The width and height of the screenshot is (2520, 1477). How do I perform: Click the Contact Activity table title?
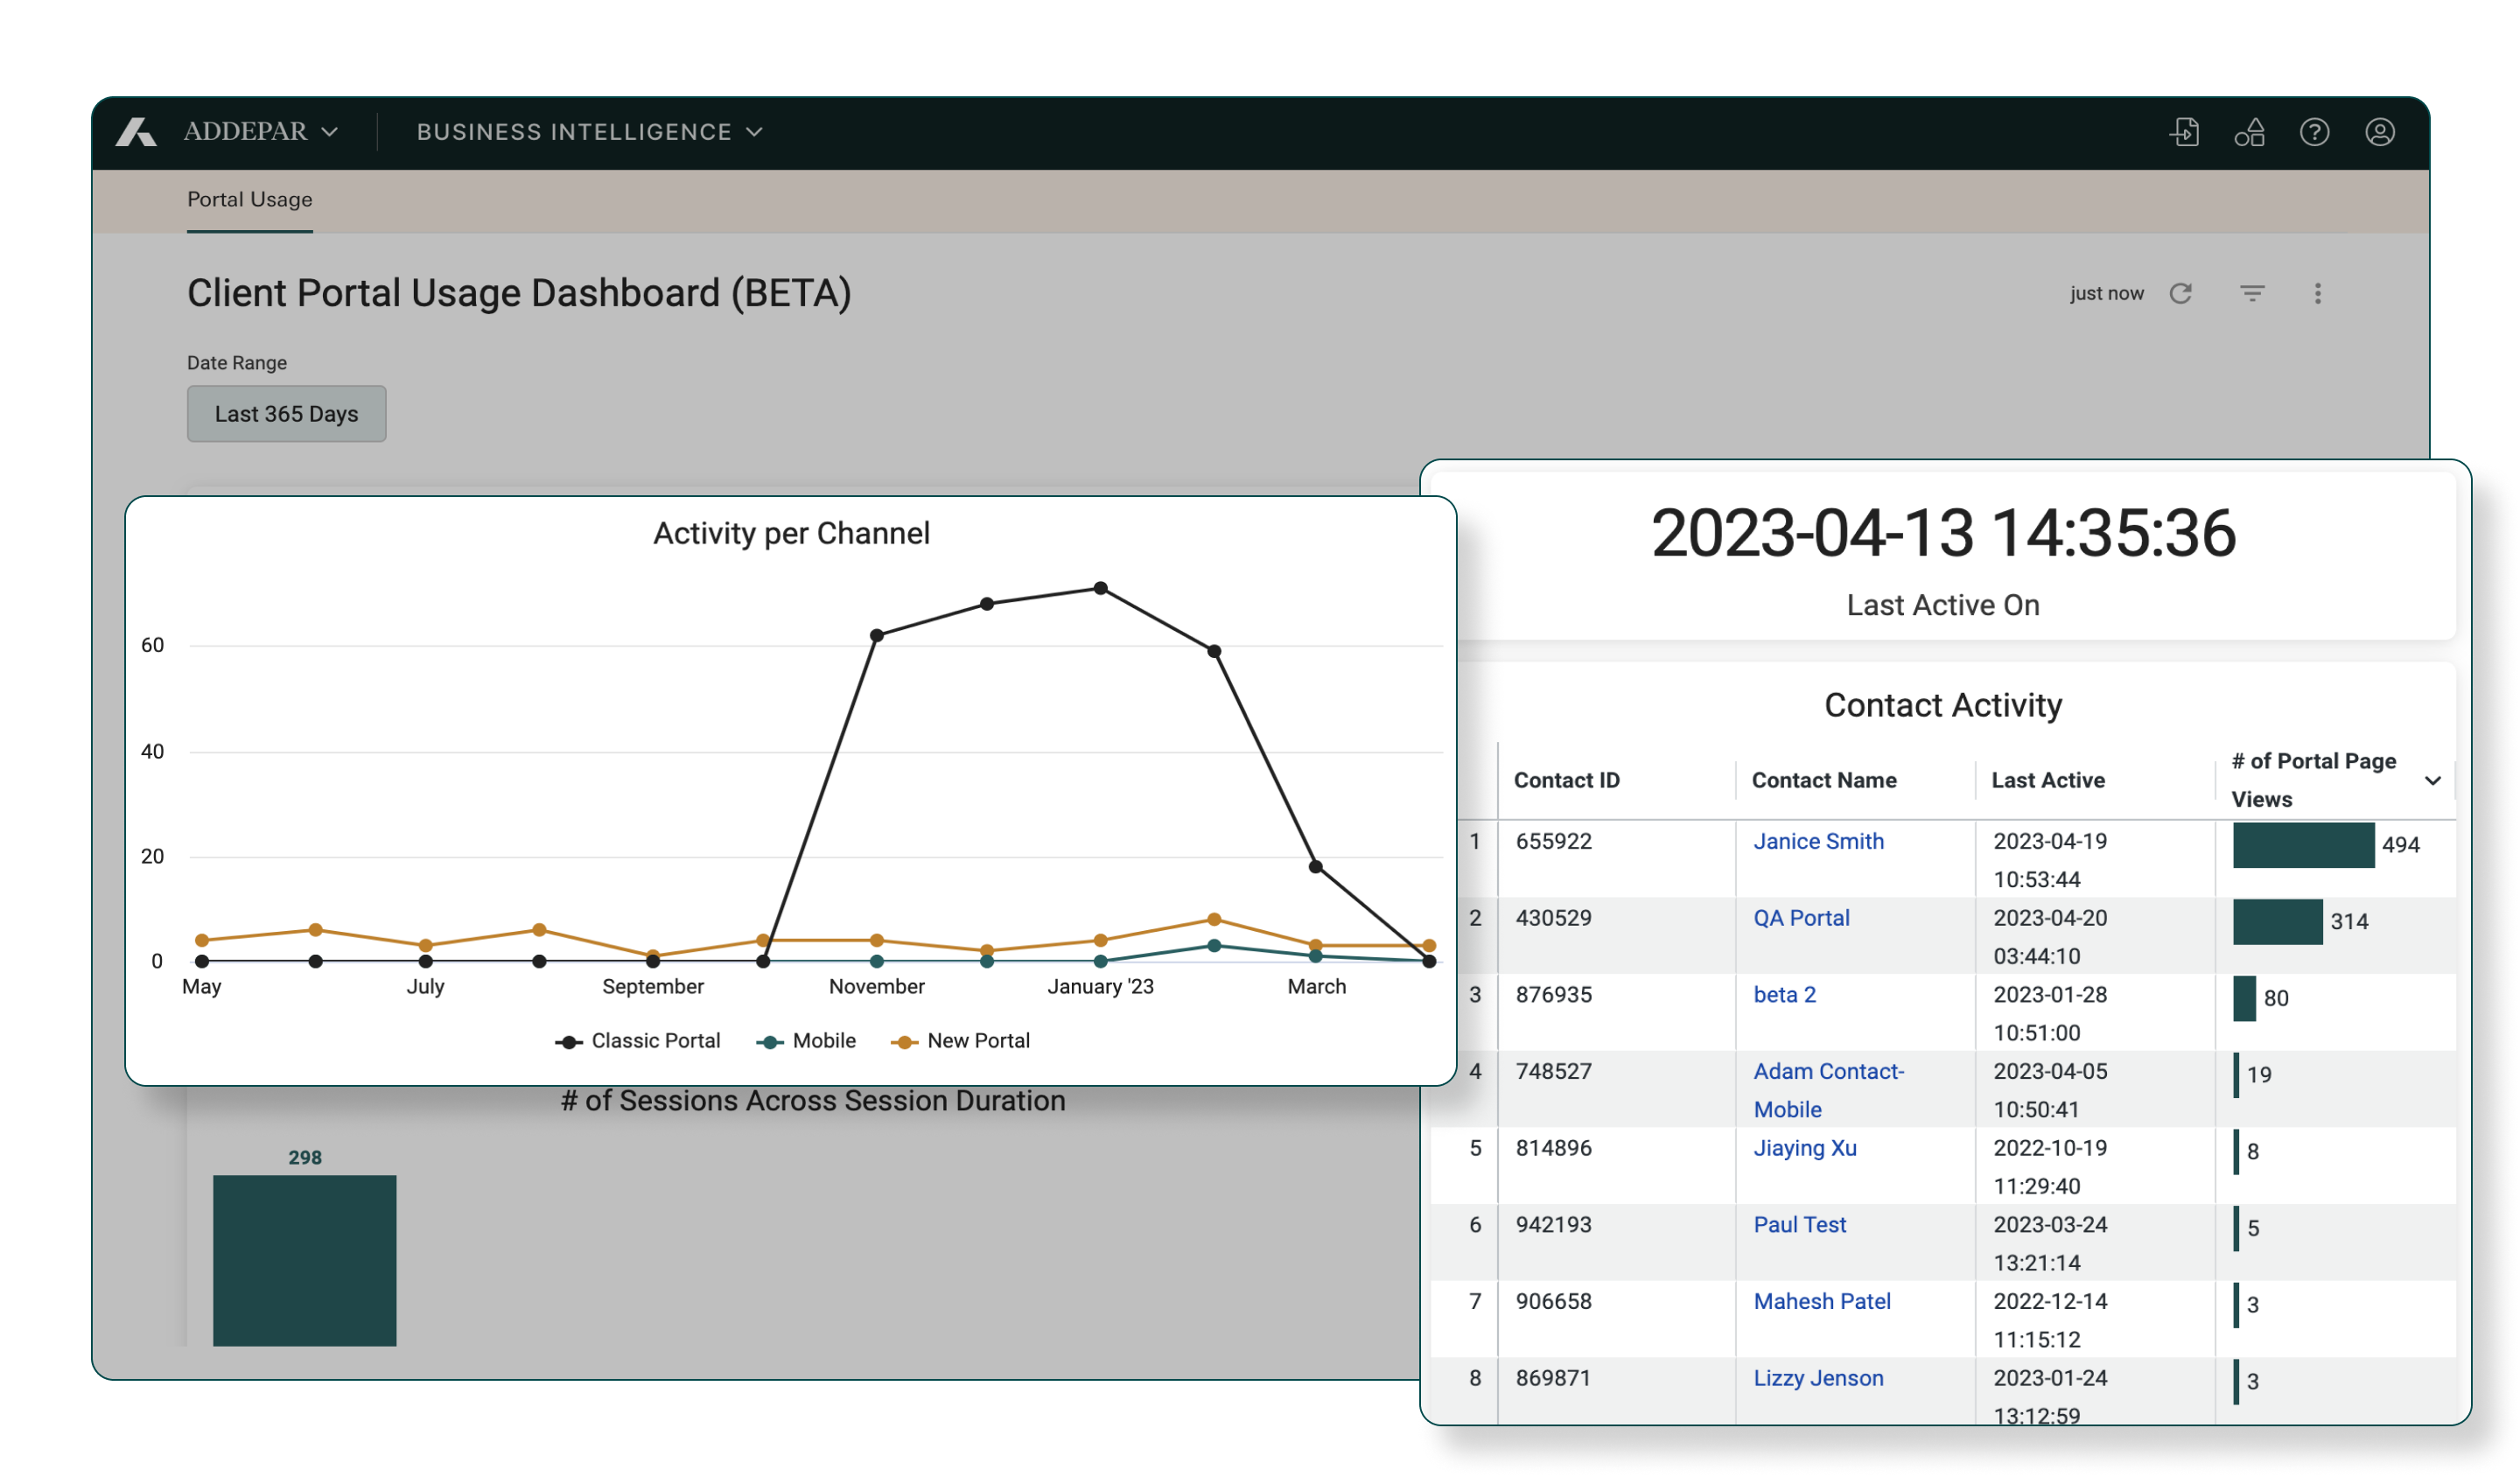point(1943,705)
